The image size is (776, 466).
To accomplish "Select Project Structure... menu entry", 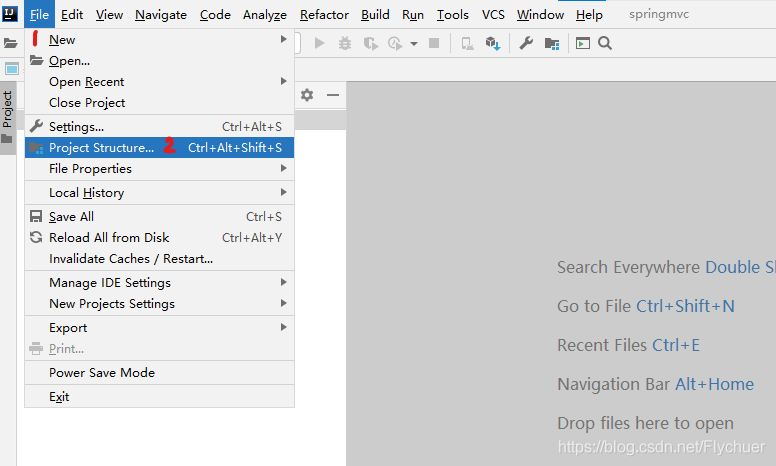I will [159, 147].
